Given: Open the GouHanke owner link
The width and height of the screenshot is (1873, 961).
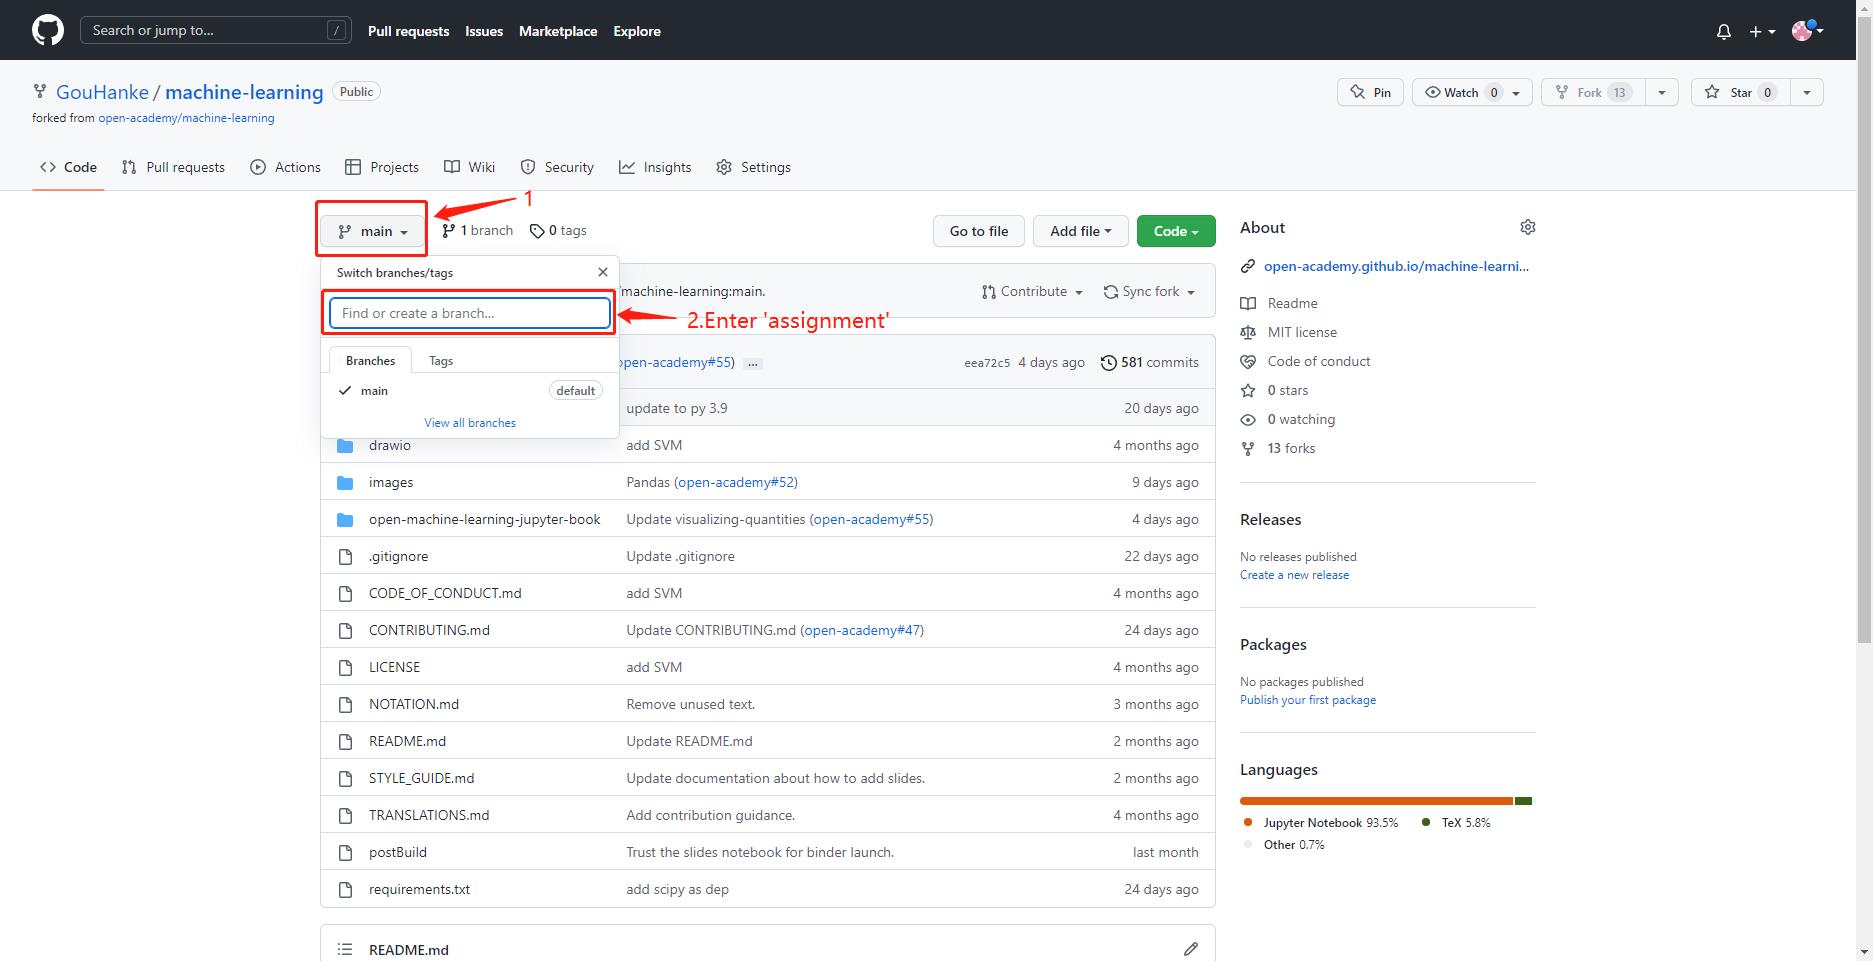Looking at the screenshot, I should pyautogui.click(x=102, y=92).
